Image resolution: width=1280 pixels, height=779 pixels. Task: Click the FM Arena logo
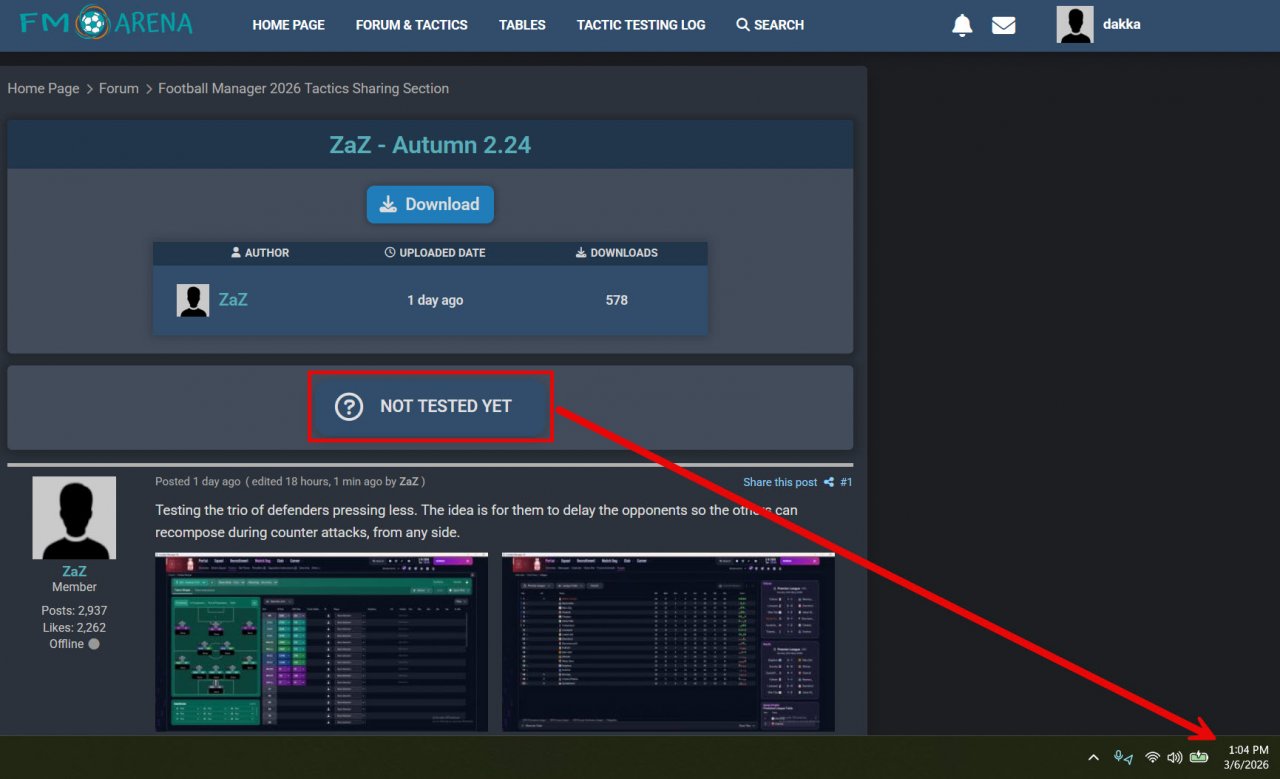pos(106,23)
